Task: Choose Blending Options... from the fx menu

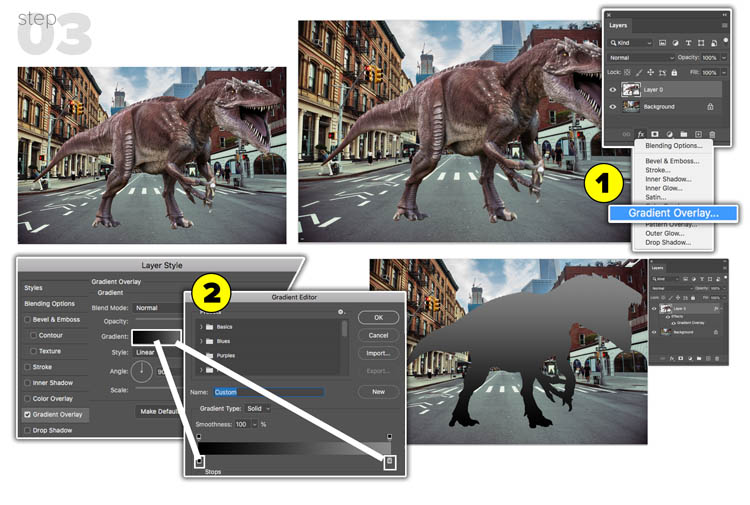Action: pos(673,145)
